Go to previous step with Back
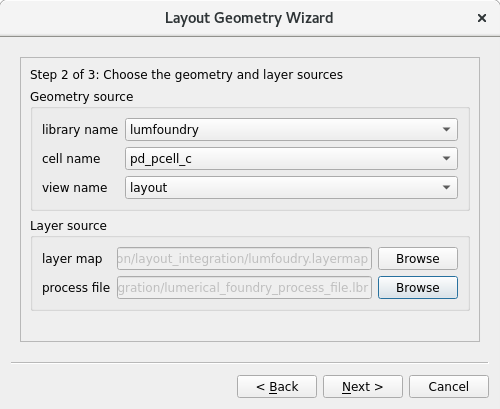Viewport: 500px width, 409px height. [x=277, y=387]
